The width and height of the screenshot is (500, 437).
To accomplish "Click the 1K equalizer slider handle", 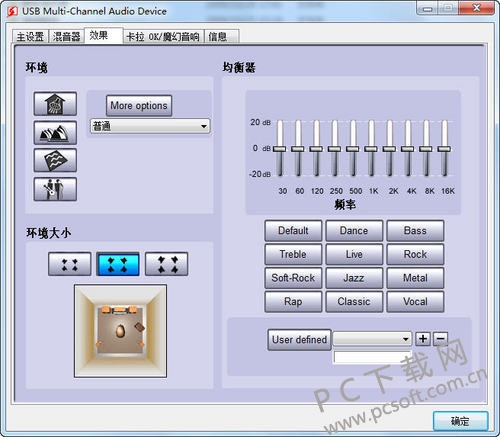I will pyautogui.click(x=371, y=149).
